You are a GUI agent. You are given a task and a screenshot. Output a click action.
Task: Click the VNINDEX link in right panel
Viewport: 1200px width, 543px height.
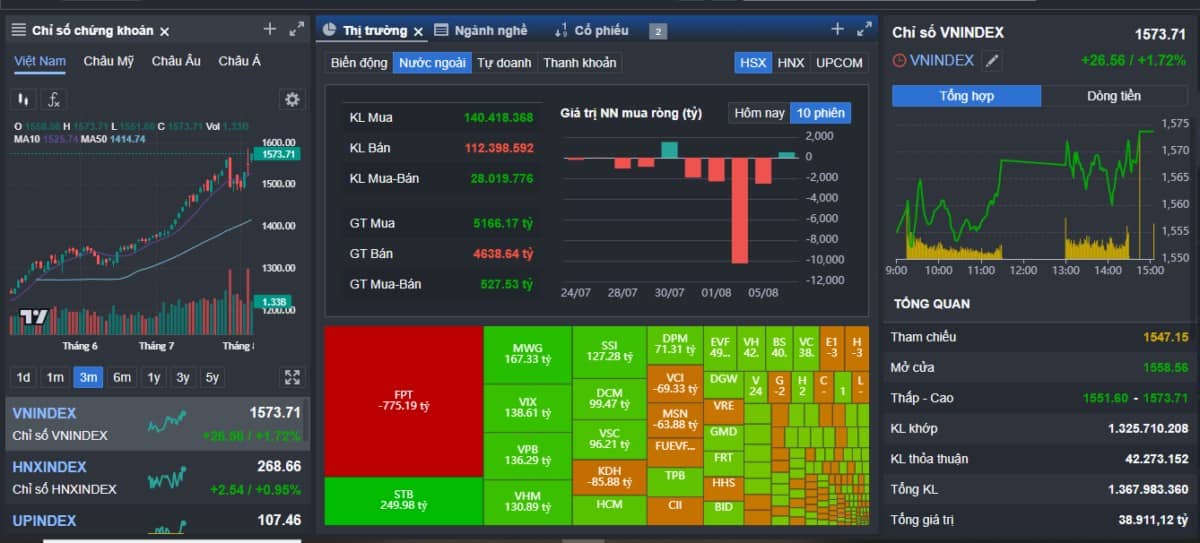click(942, 60)
